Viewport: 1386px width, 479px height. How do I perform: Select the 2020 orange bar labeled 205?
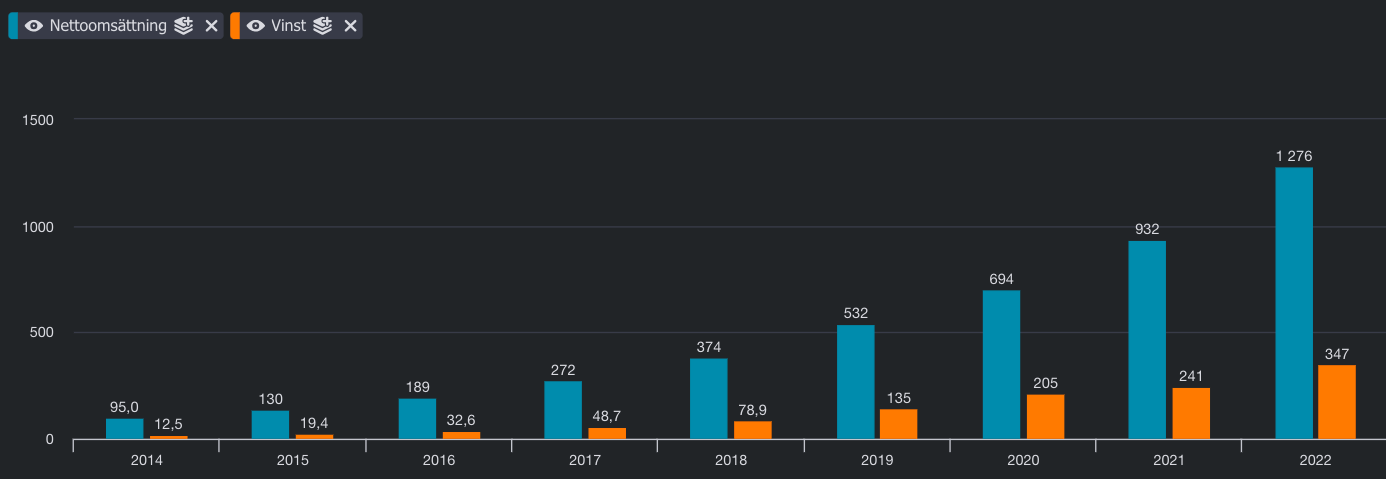(1045, 417)
